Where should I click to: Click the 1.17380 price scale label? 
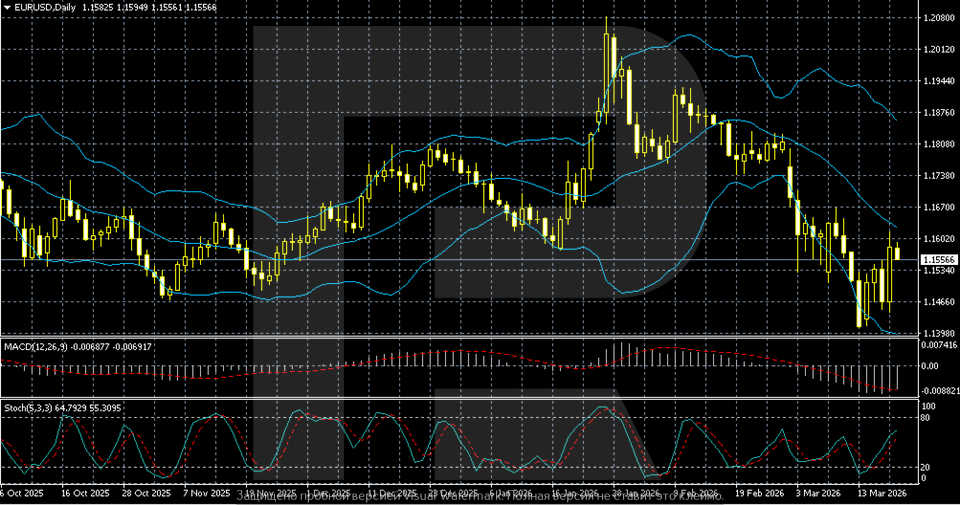pyautogui.click(x=937, y=176)
